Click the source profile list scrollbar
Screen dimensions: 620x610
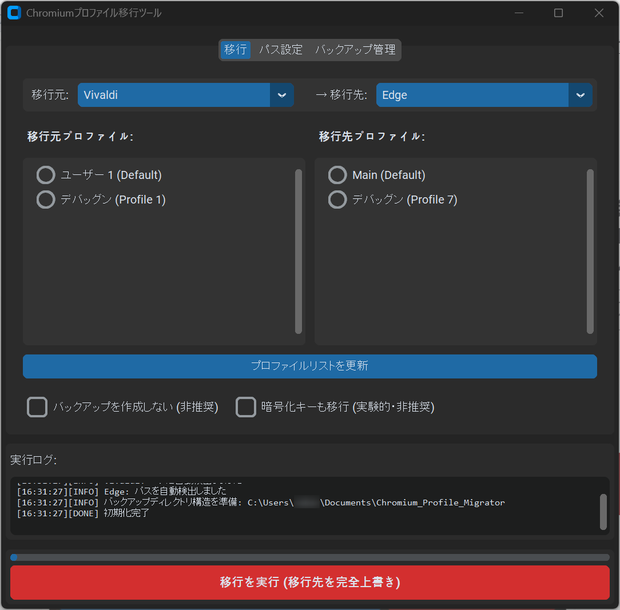pyautogui.click(x=299, y=251)
